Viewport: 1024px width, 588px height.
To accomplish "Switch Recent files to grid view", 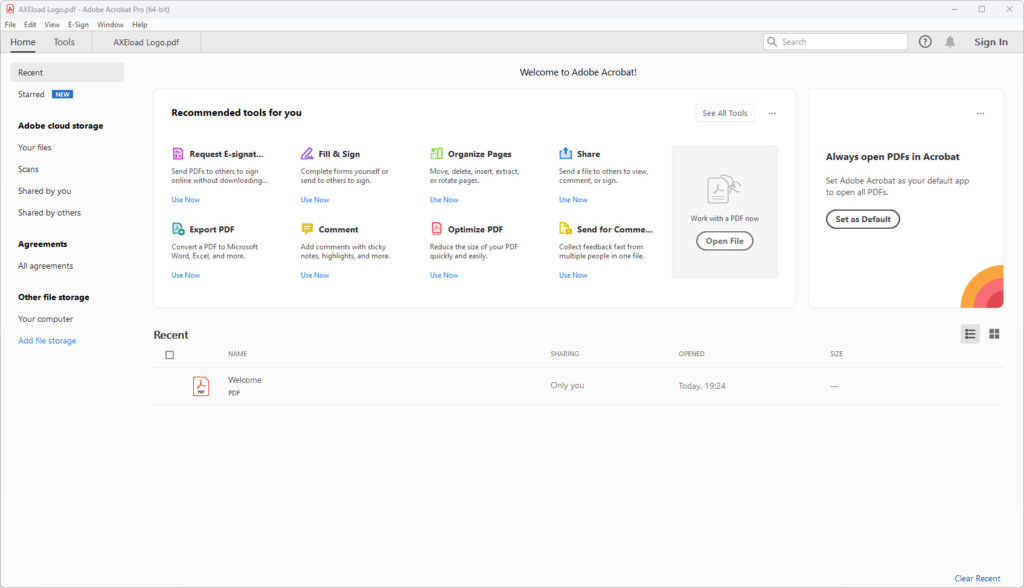I will (994, 334).
